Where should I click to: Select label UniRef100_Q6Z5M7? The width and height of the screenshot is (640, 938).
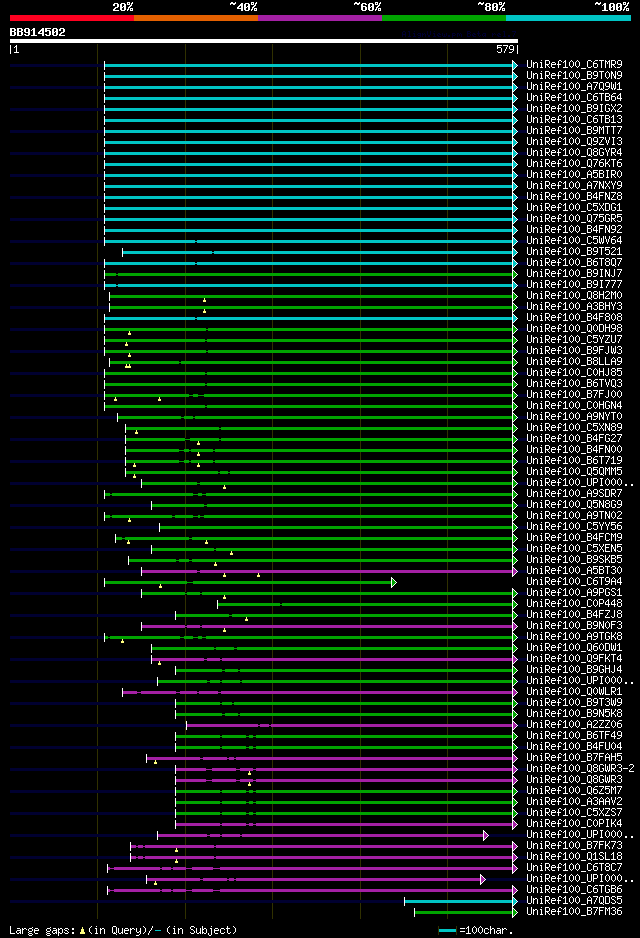click(x=574, y=790)
